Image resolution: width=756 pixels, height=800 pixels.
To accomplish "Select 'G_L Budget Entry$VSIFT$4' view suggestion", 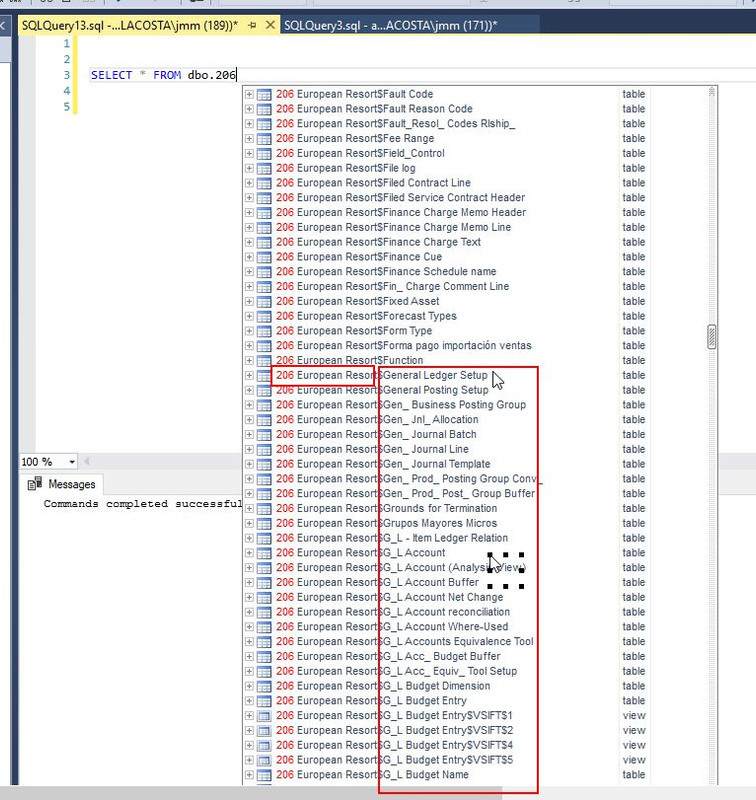I will [394, 745].
